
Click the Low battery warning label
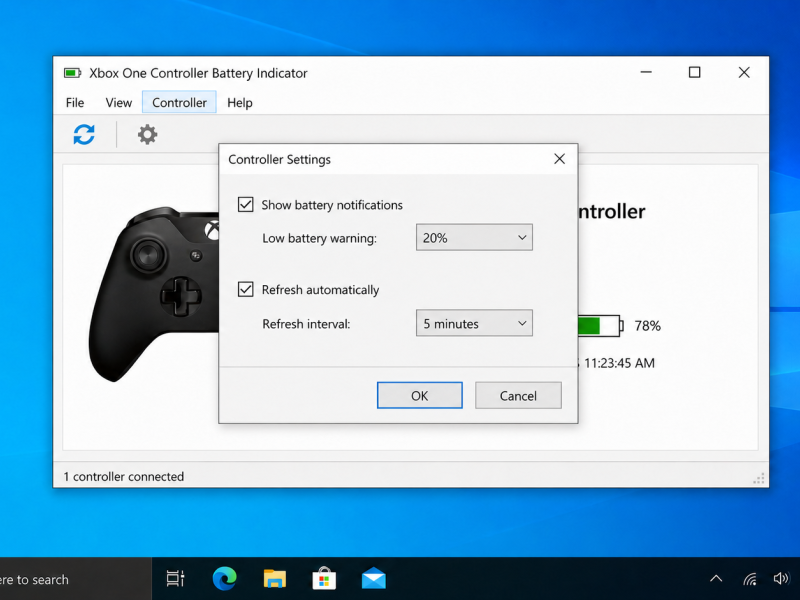(319, 238)
